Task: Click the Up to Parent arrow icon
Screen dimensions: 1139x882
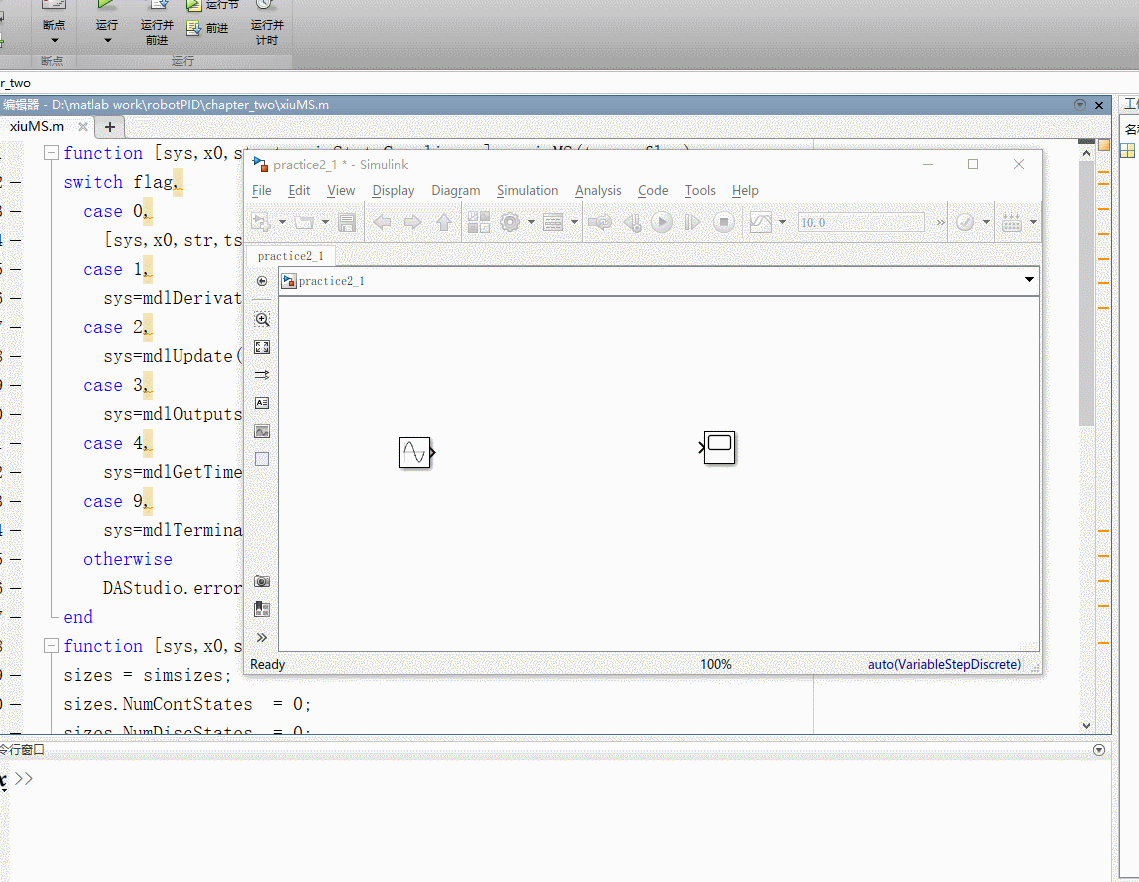Action: tap(443, 222)
